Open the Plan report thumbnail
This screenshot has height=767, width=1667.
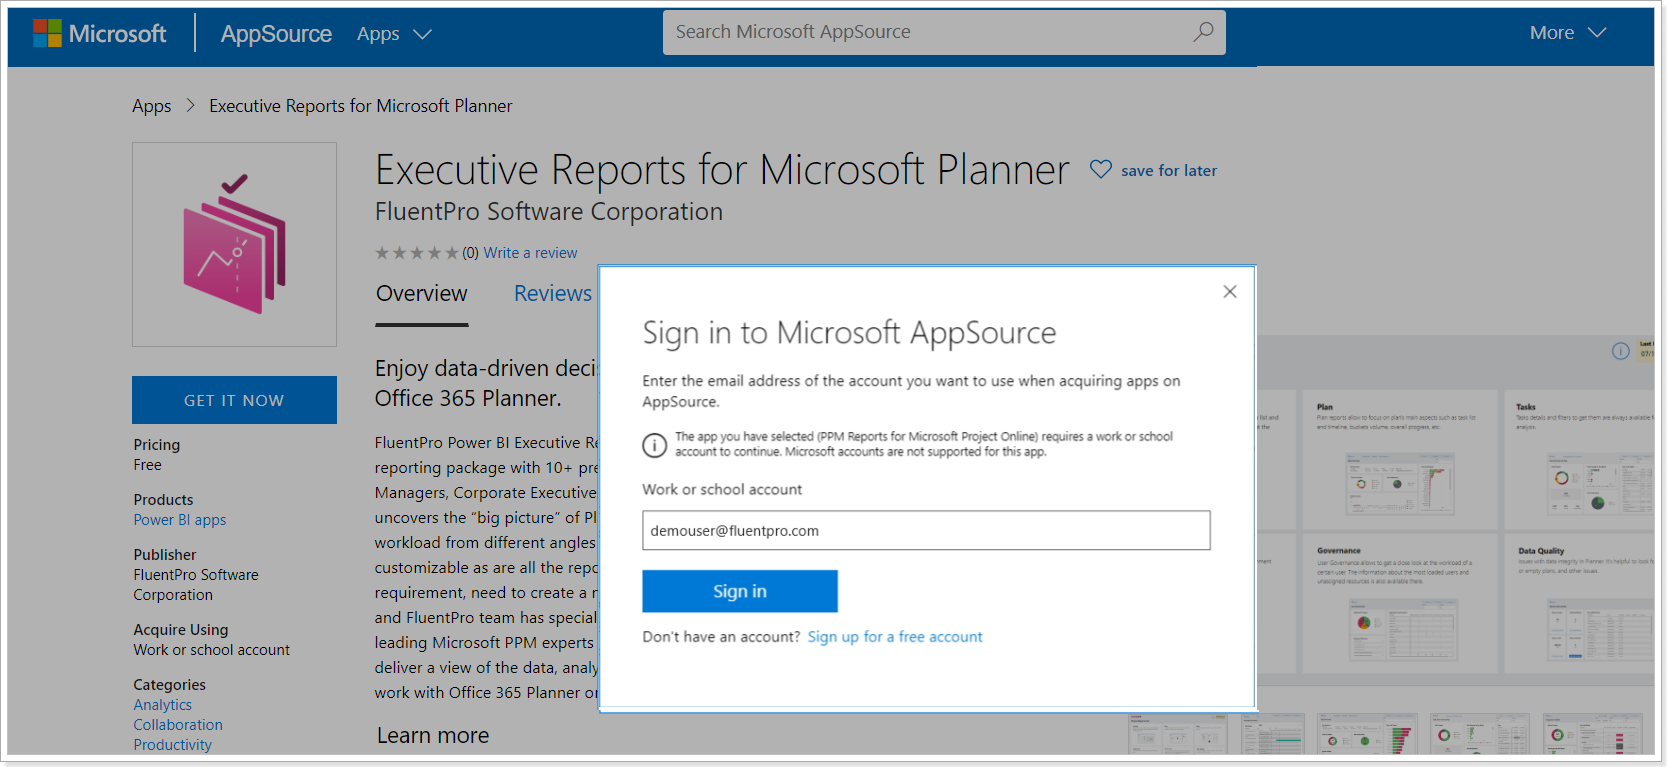1400,460
